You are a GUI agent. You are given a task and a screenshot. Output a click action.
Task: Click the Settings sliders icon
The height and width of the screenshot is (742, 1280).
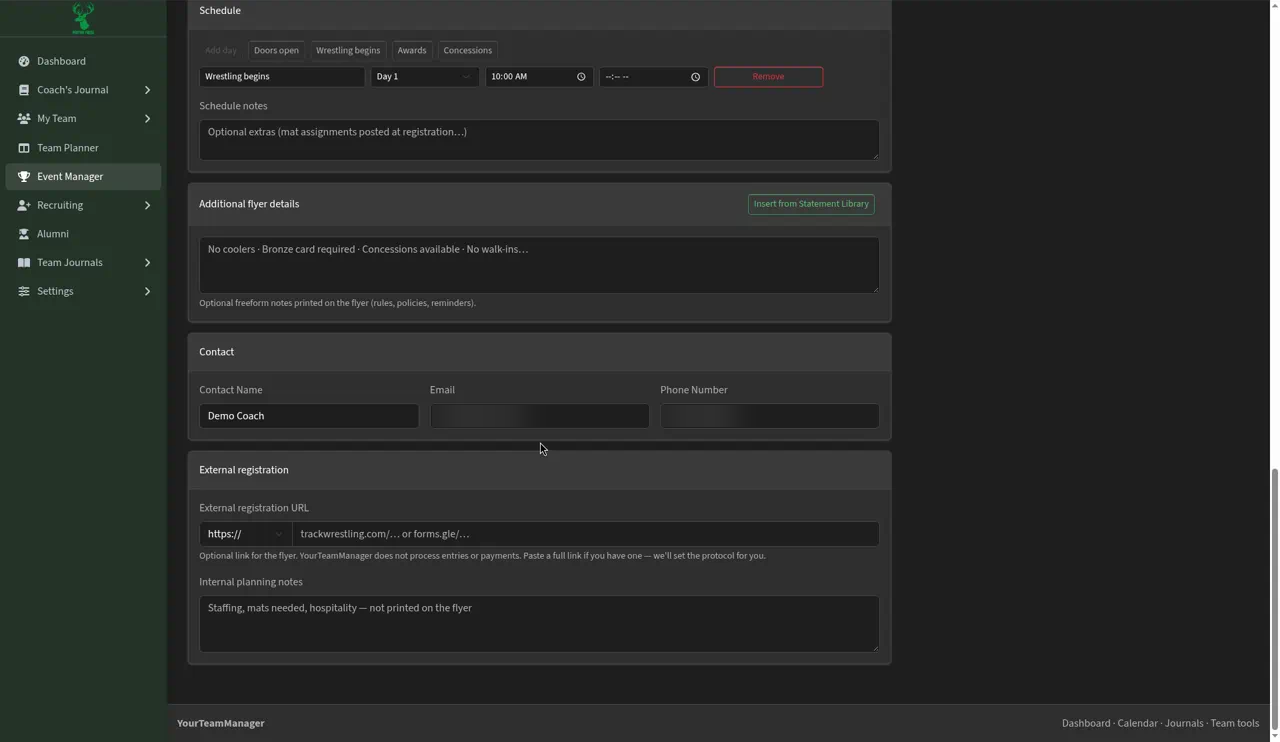(x=24, y=291)
